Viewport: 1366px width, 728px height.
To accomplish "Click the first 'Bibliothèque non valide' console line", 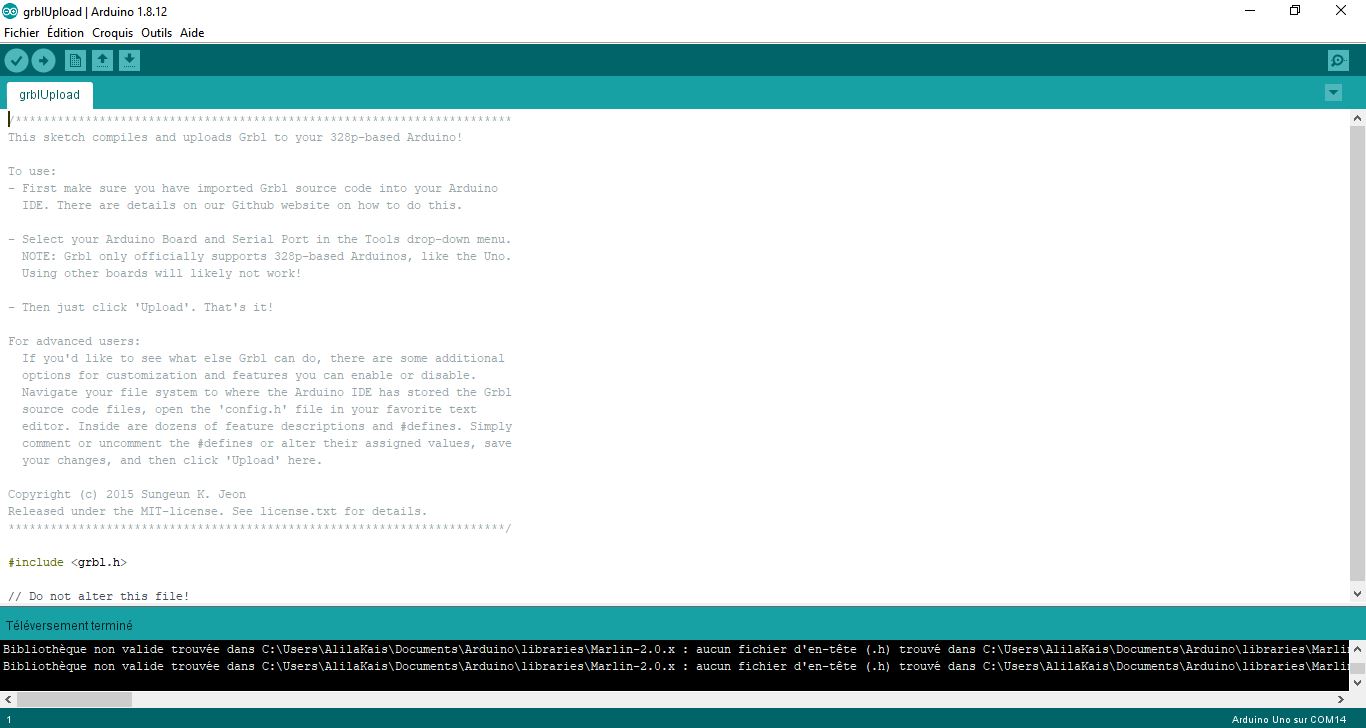I will [x=675, y=649].
